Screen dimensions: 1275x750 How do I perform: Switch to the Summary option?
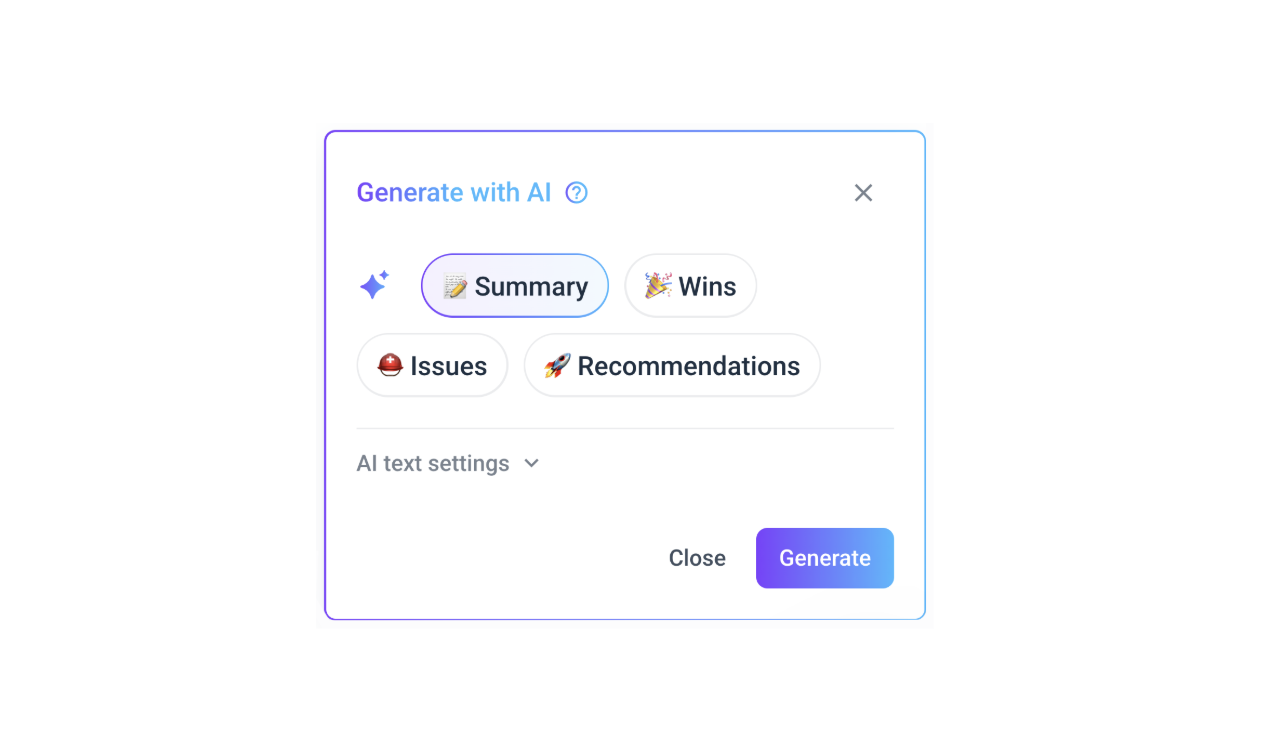pos(514,286)
